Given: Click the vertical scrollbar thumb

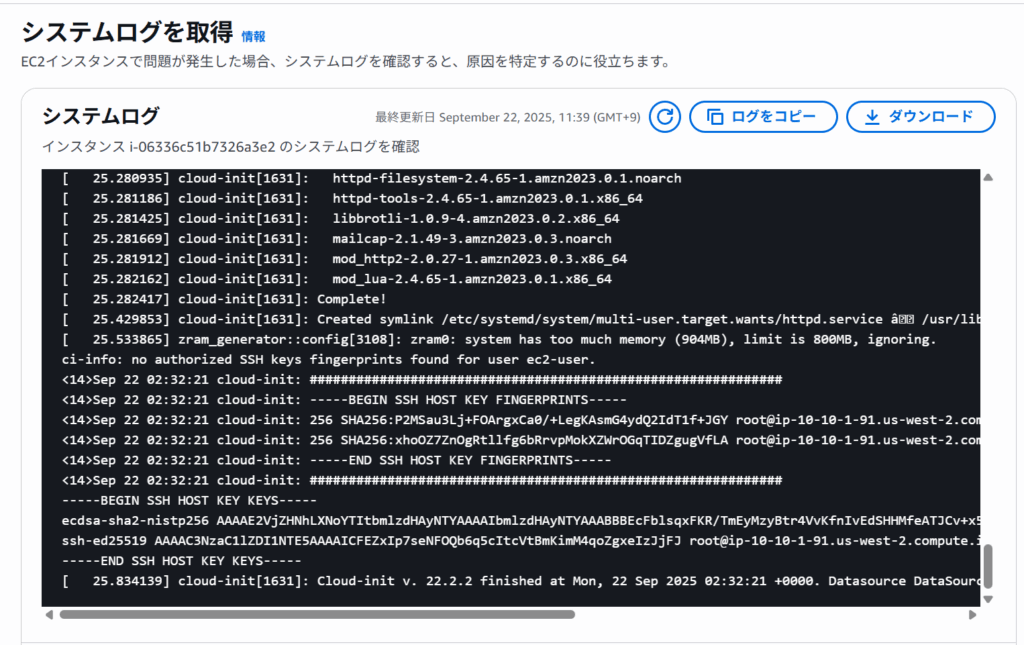Looking at the screenshot, I should 988,566.
